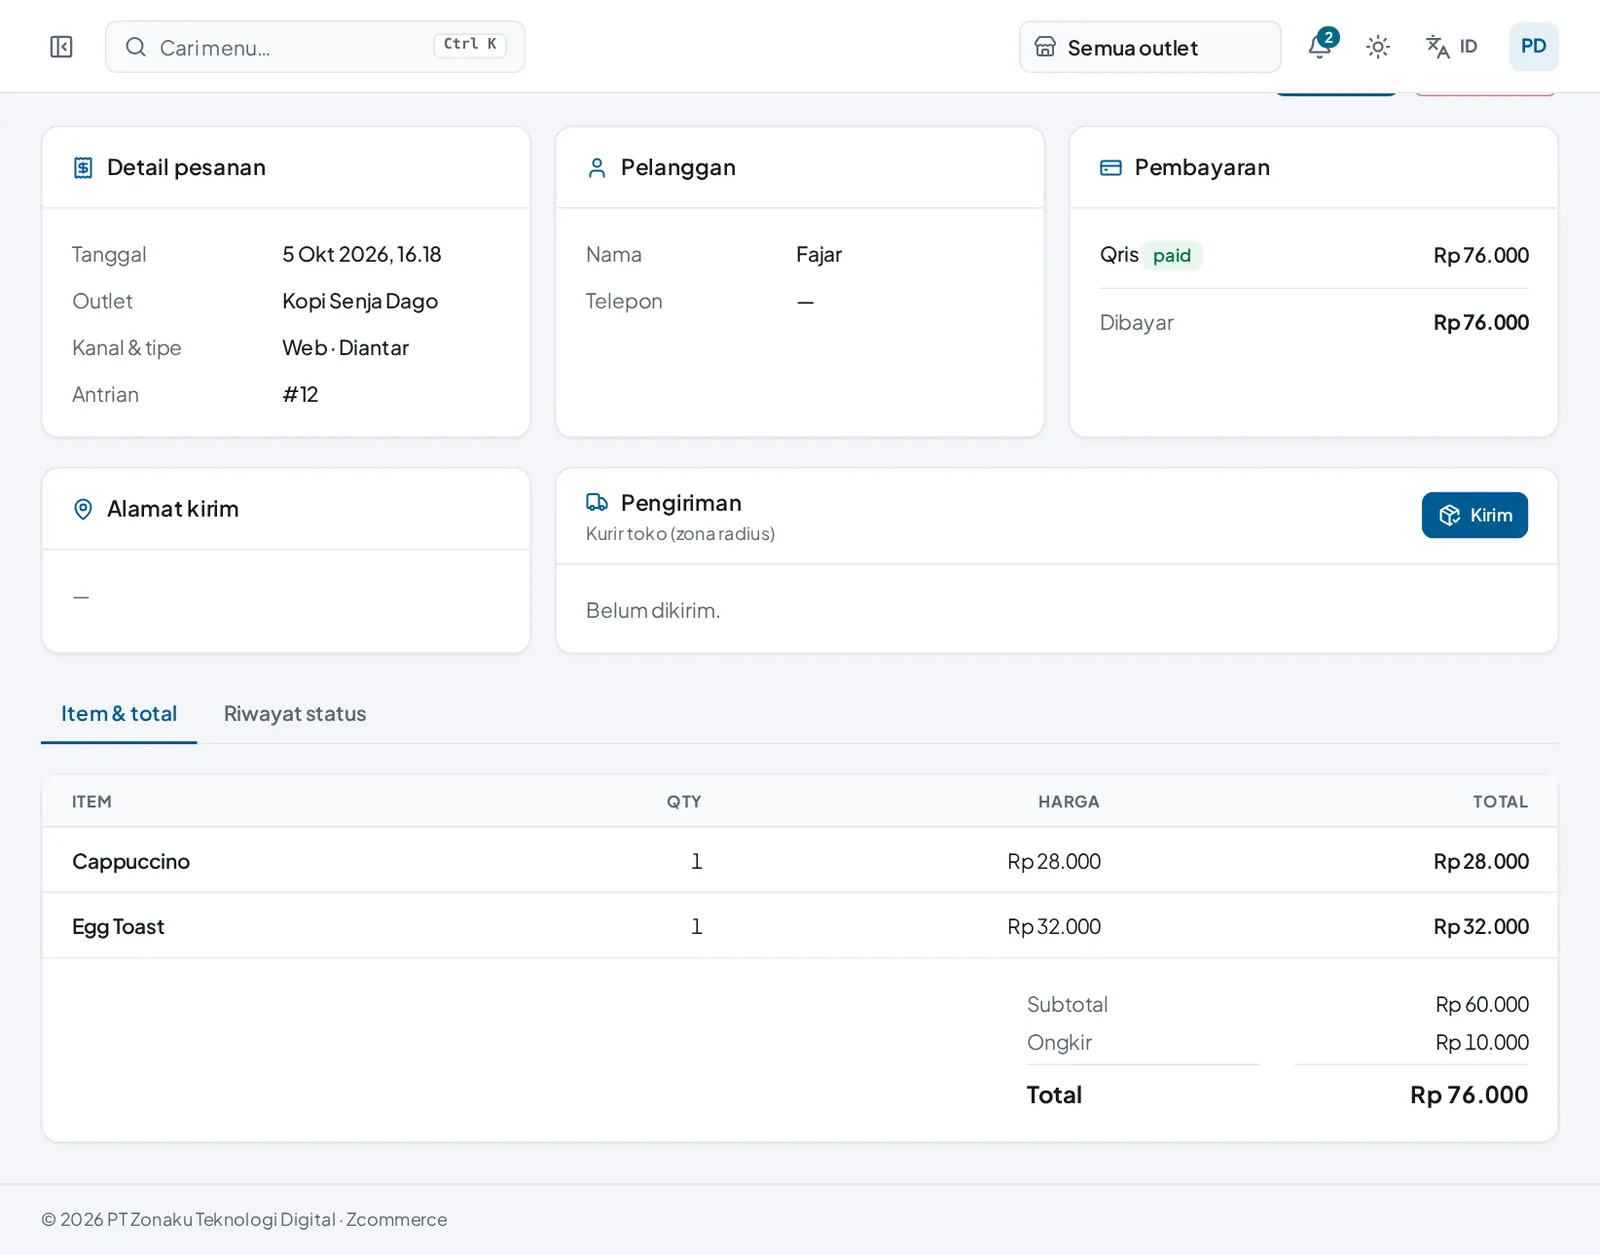The height and width of the screenshot is (1255, 1600).
Task: Click the paid status badge
Action: tap(1172, 256)
